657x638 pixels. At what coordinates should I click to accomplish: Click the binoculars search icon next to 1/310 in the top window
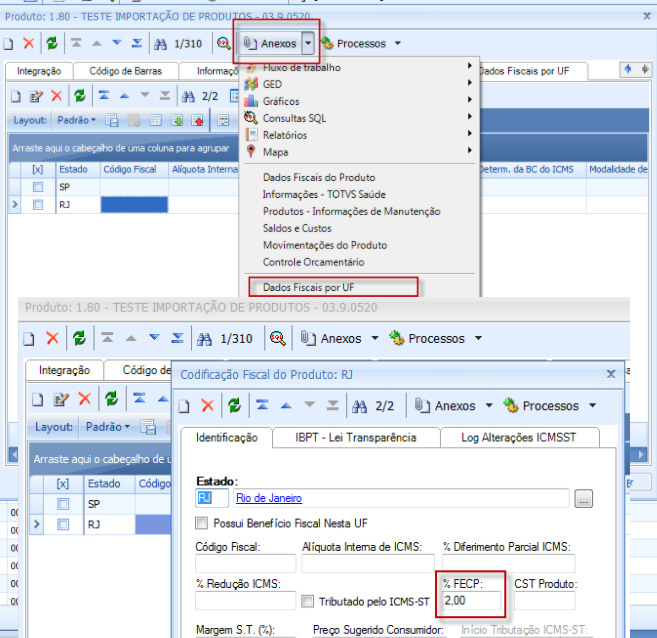(160, 44)
